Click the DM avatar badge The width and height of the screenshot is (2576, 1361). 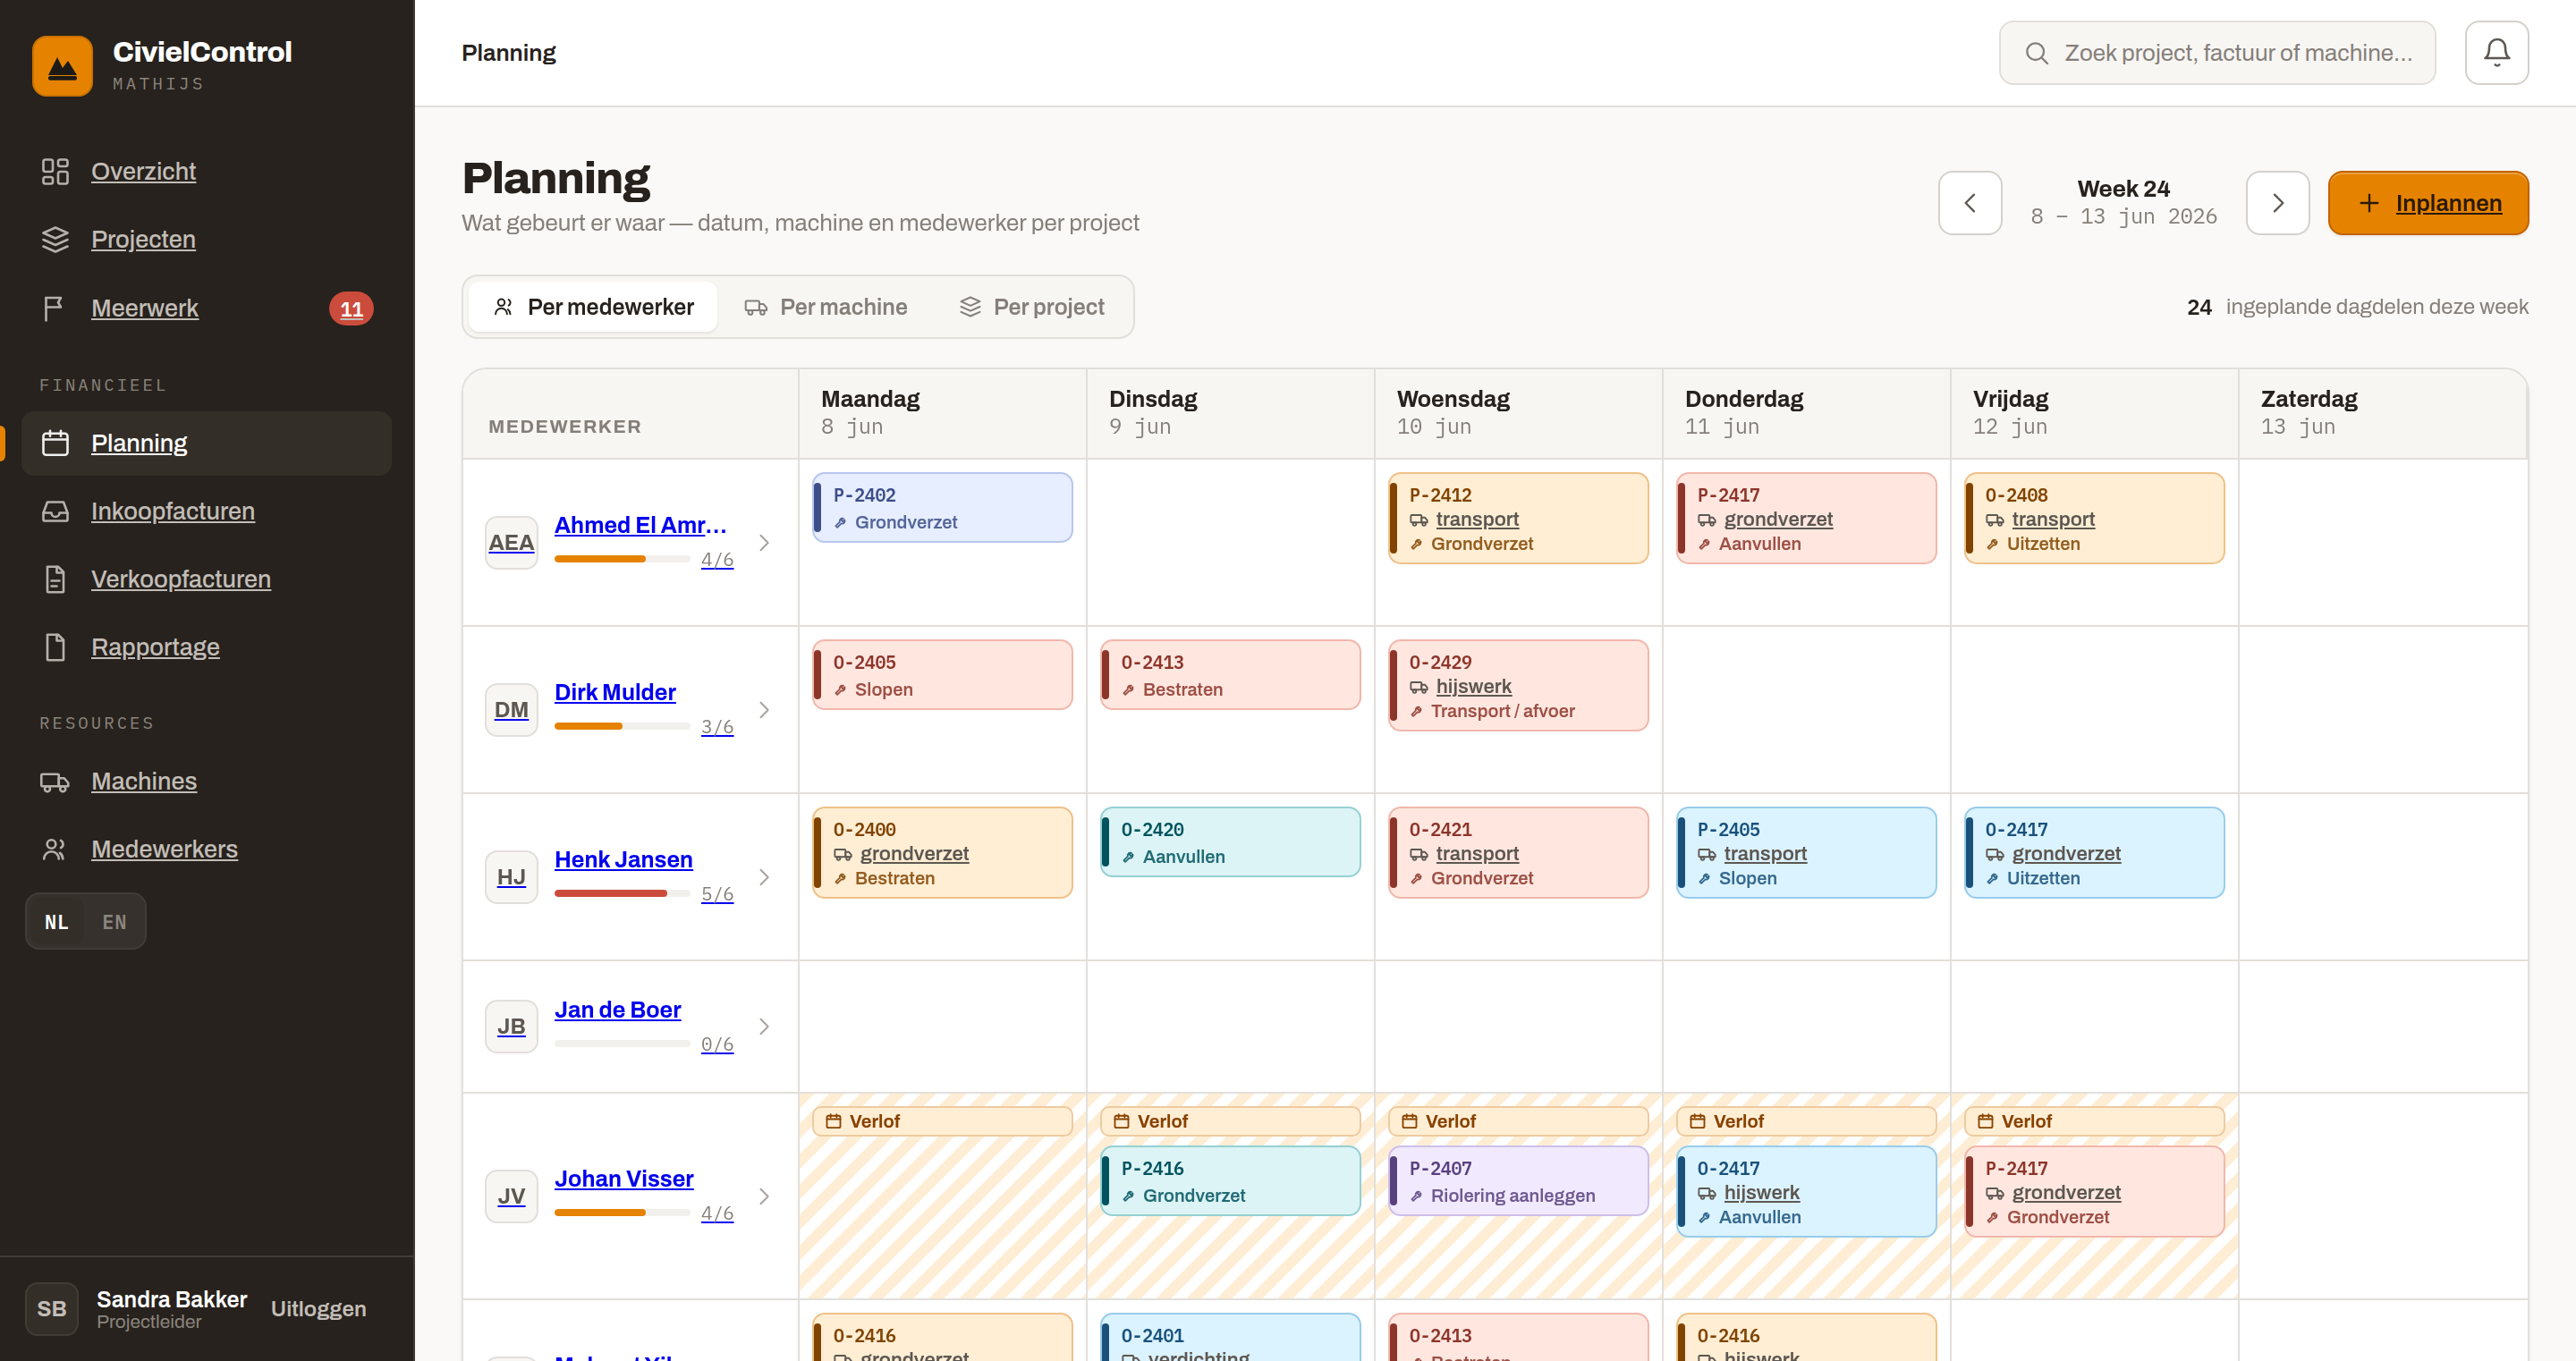[511, 709]
